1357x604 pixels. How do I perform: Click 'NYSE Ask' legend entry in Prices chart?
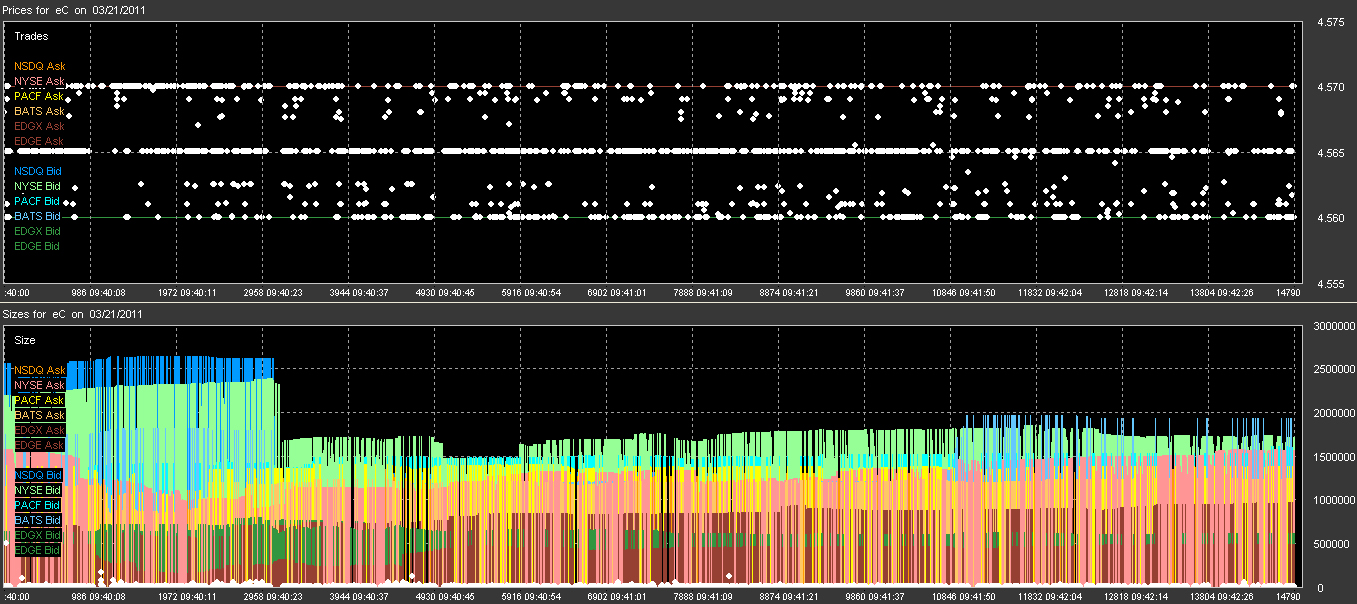pos(40,81)
